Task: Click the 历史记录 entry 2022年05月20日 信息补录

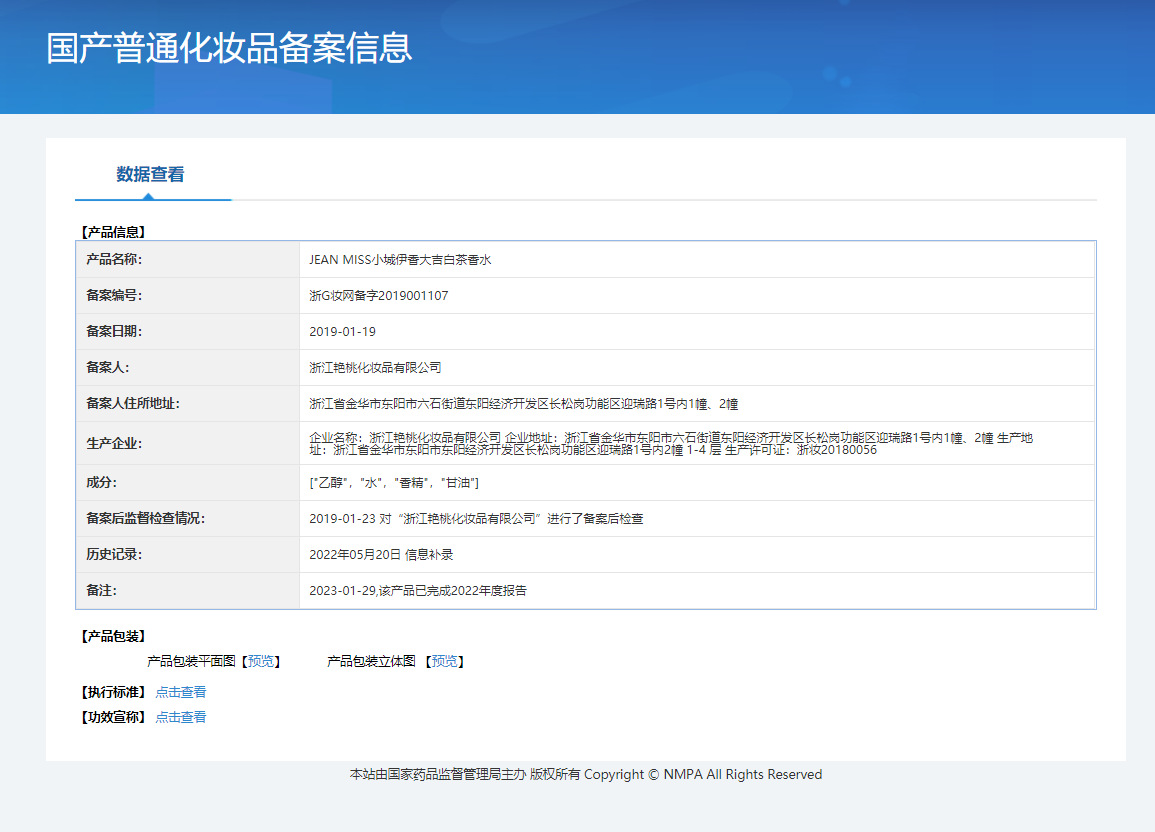Action: click(381, 555)
